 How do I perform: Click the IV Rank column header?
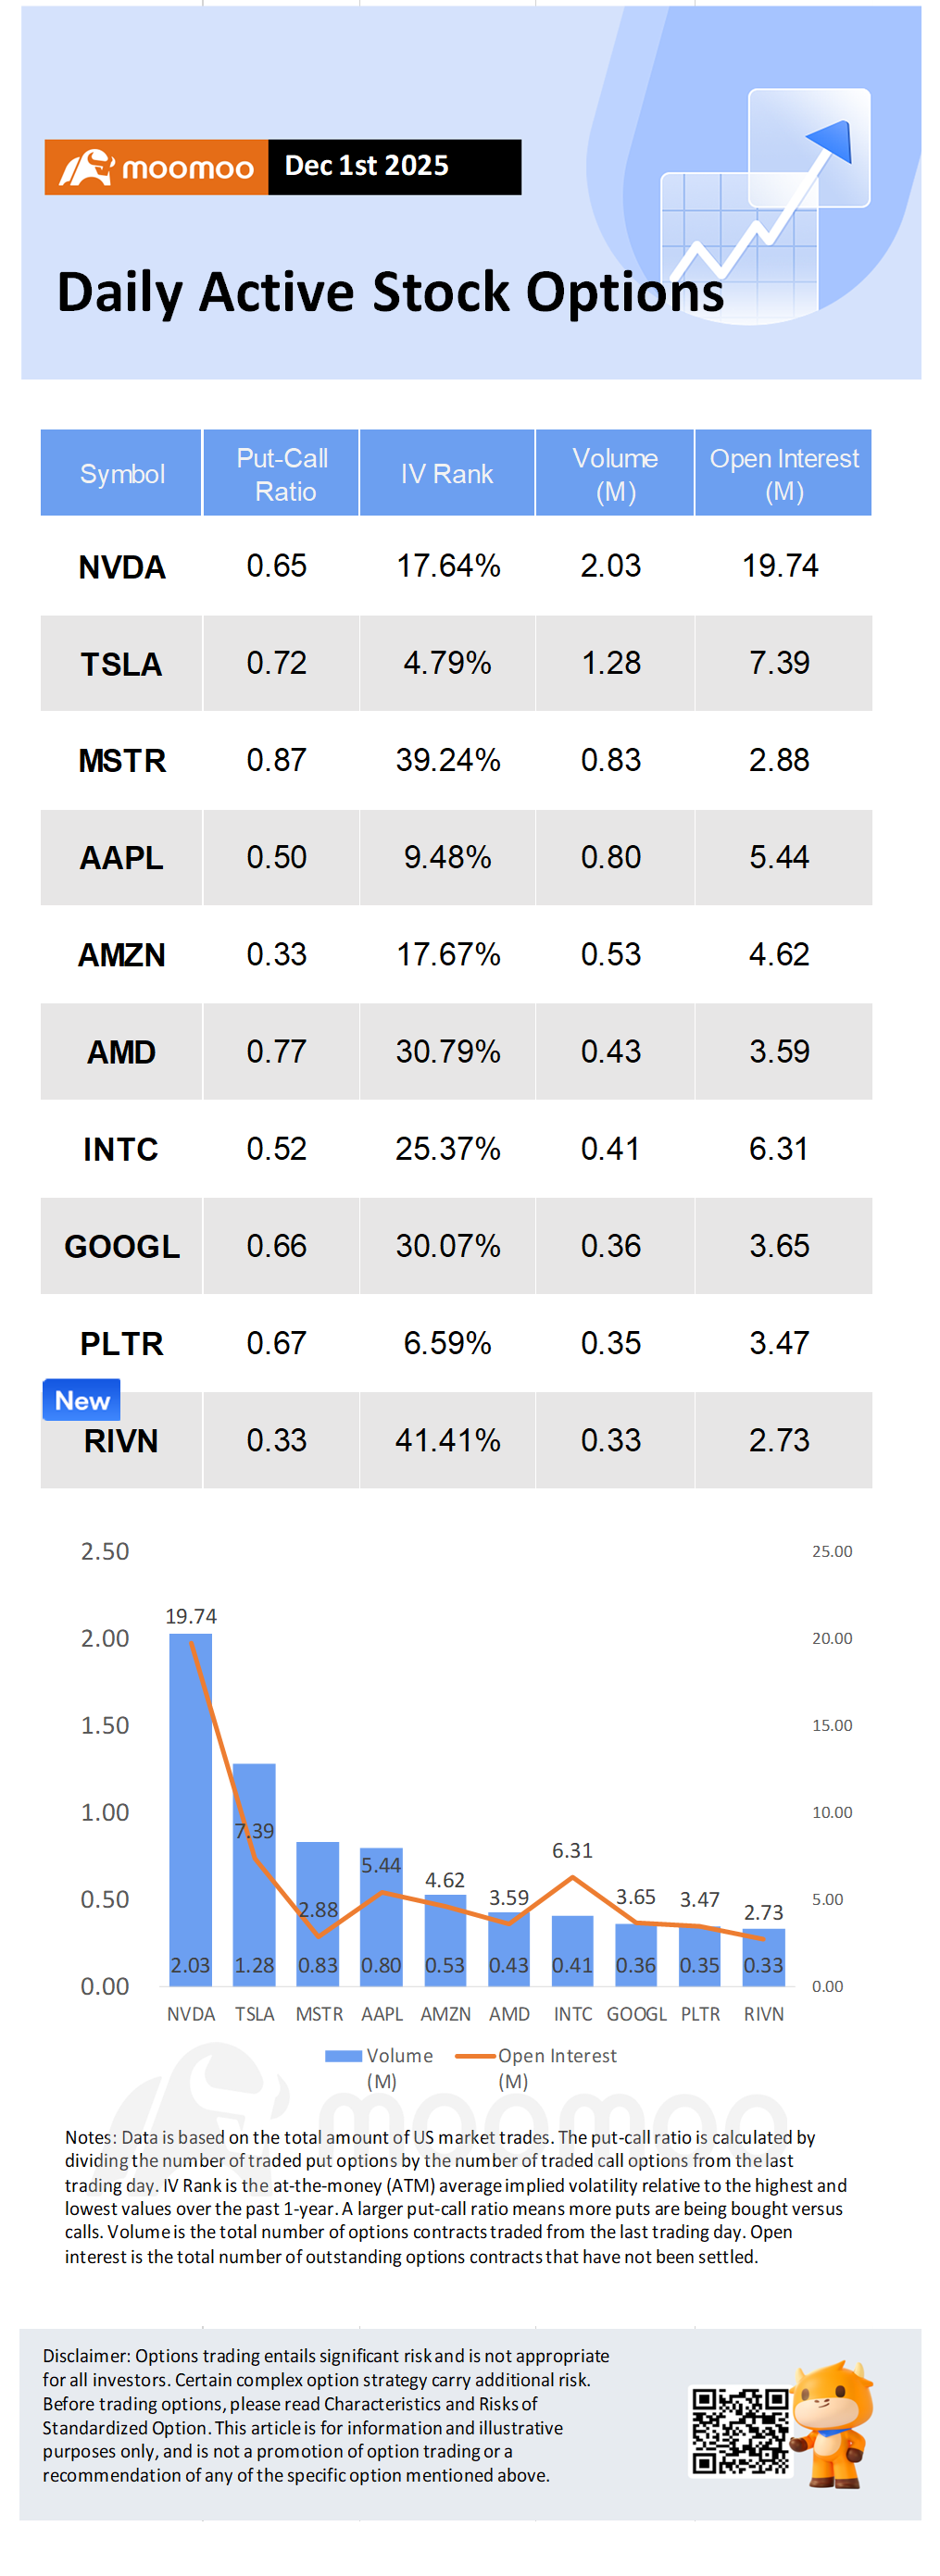(447, 474)
